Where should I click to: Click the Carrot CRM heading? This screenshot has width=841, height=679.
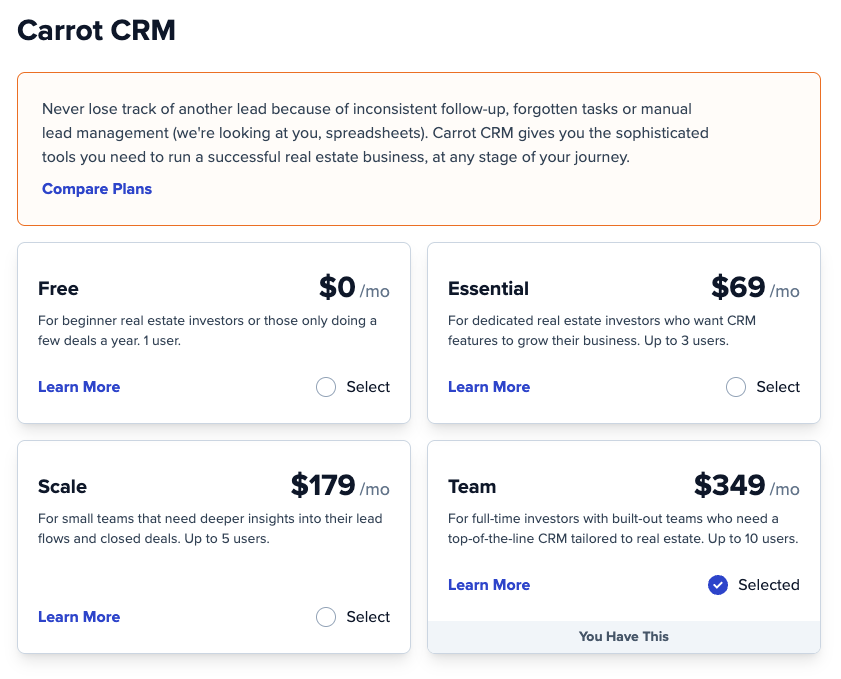pyautogui.click(x=97, y=30)
